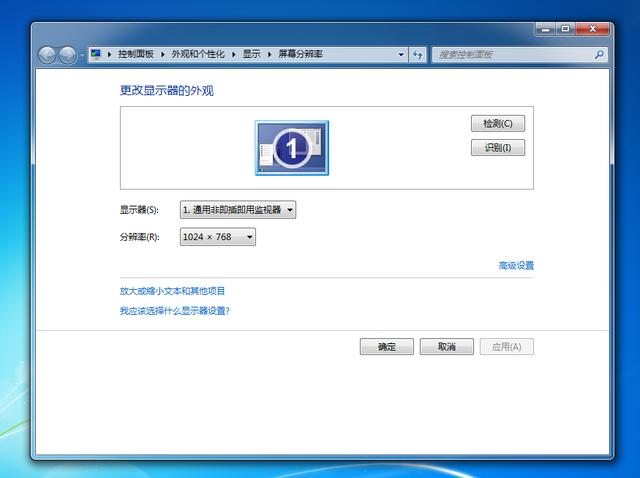Click the magnifier search icon
The height and width of the screenshot is (478, 640).
pos(599,54)
